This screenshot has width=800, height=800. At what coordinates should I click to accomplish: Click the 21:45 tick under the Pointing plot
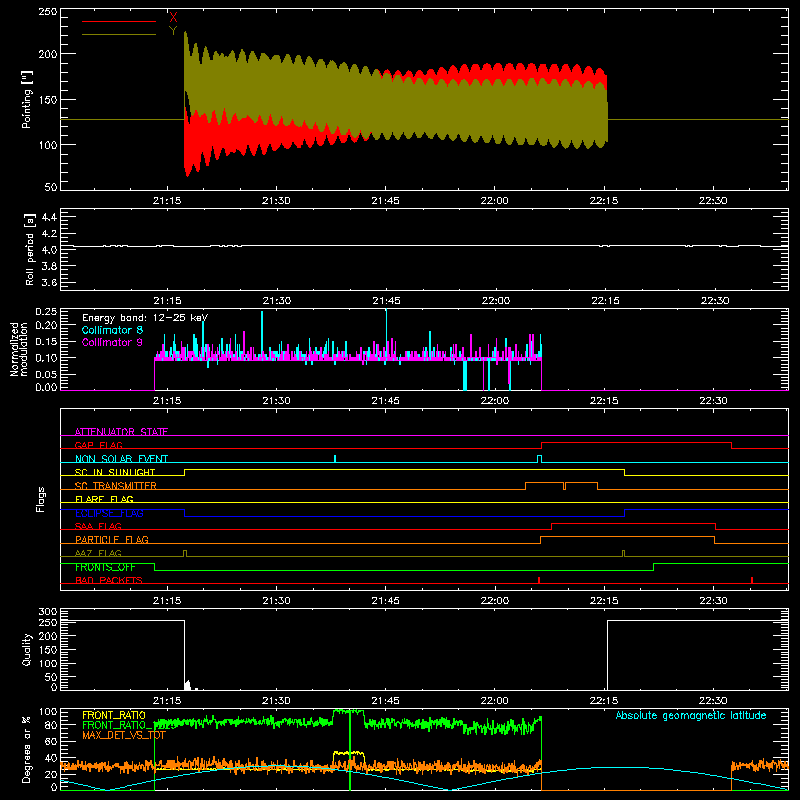tap(385, 201)
